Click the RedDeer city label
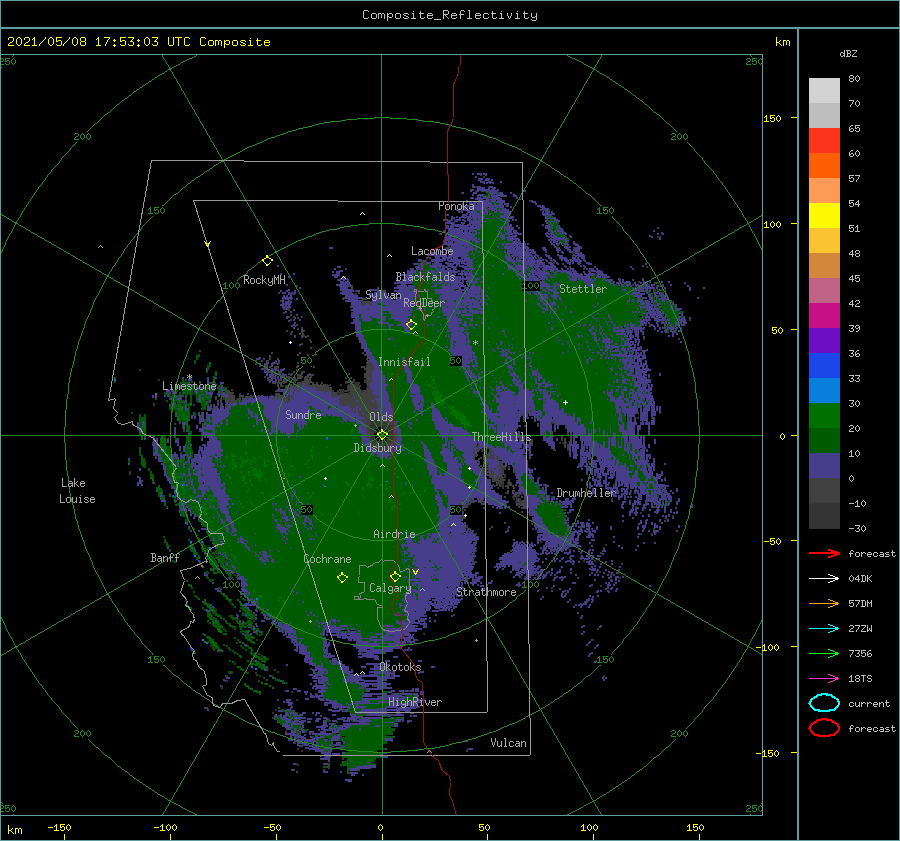Screen dimensions: 900x841 (424, 303)
